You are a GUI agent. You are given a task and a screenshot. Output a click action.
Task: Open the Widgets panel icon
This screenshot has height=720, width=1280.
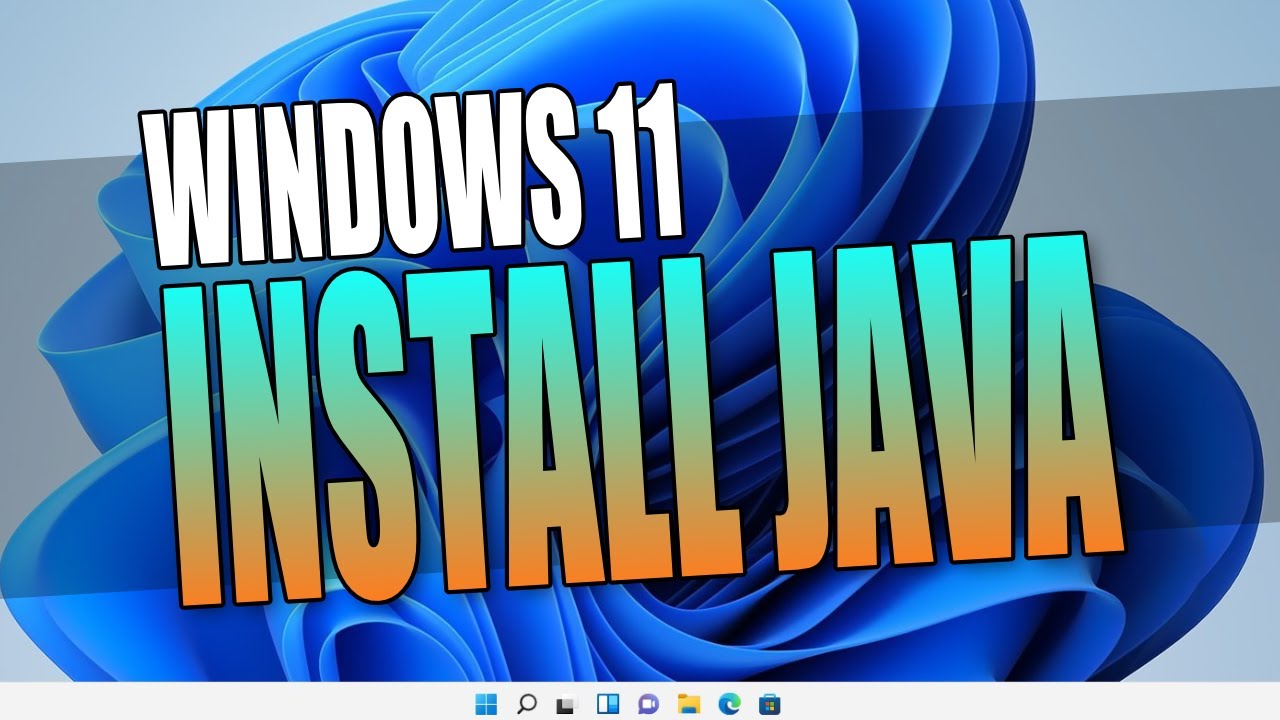pos(608,703)
